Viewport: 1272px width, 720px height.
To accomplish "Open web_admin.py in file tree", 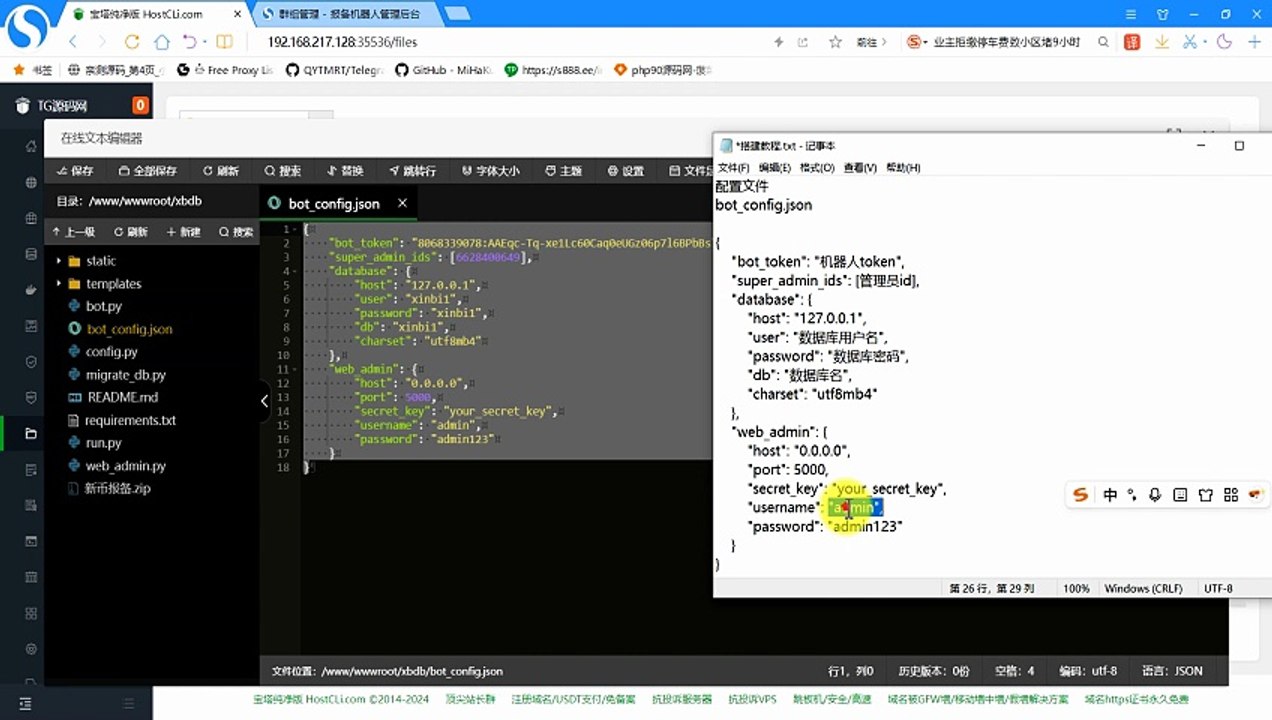I will (125, 466).
